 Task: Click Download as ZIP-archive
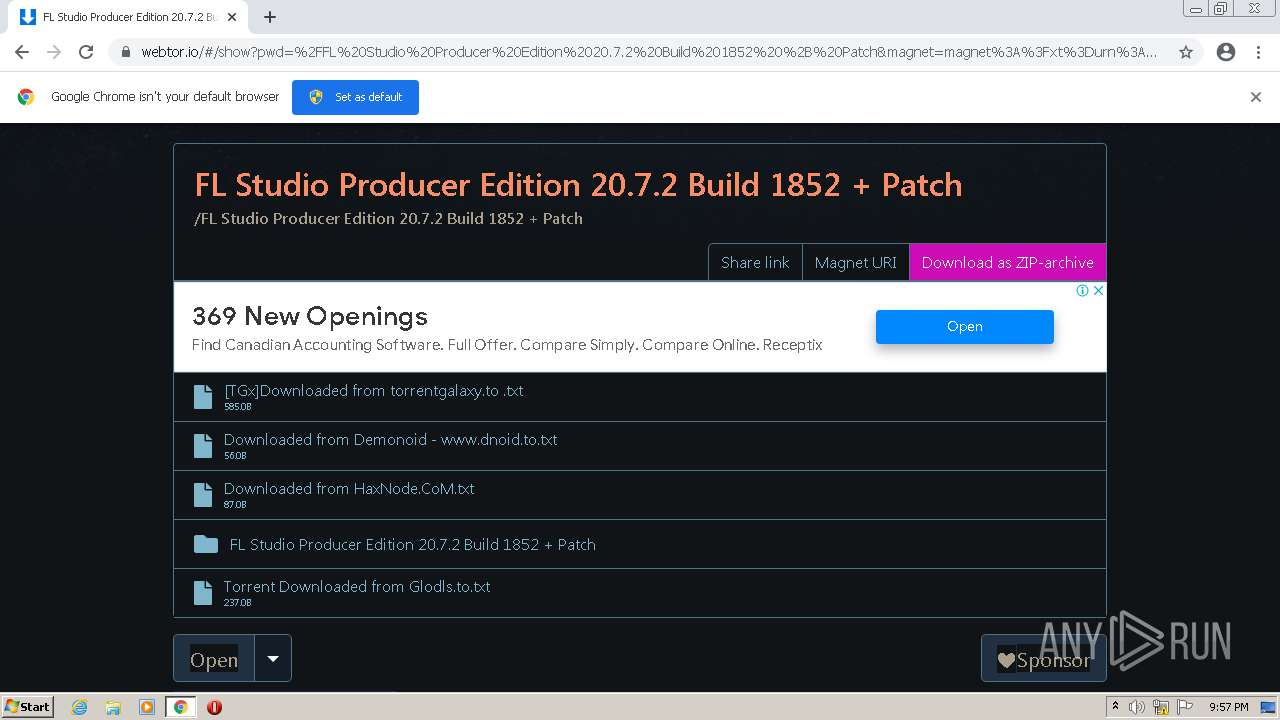click(1007, 262)
